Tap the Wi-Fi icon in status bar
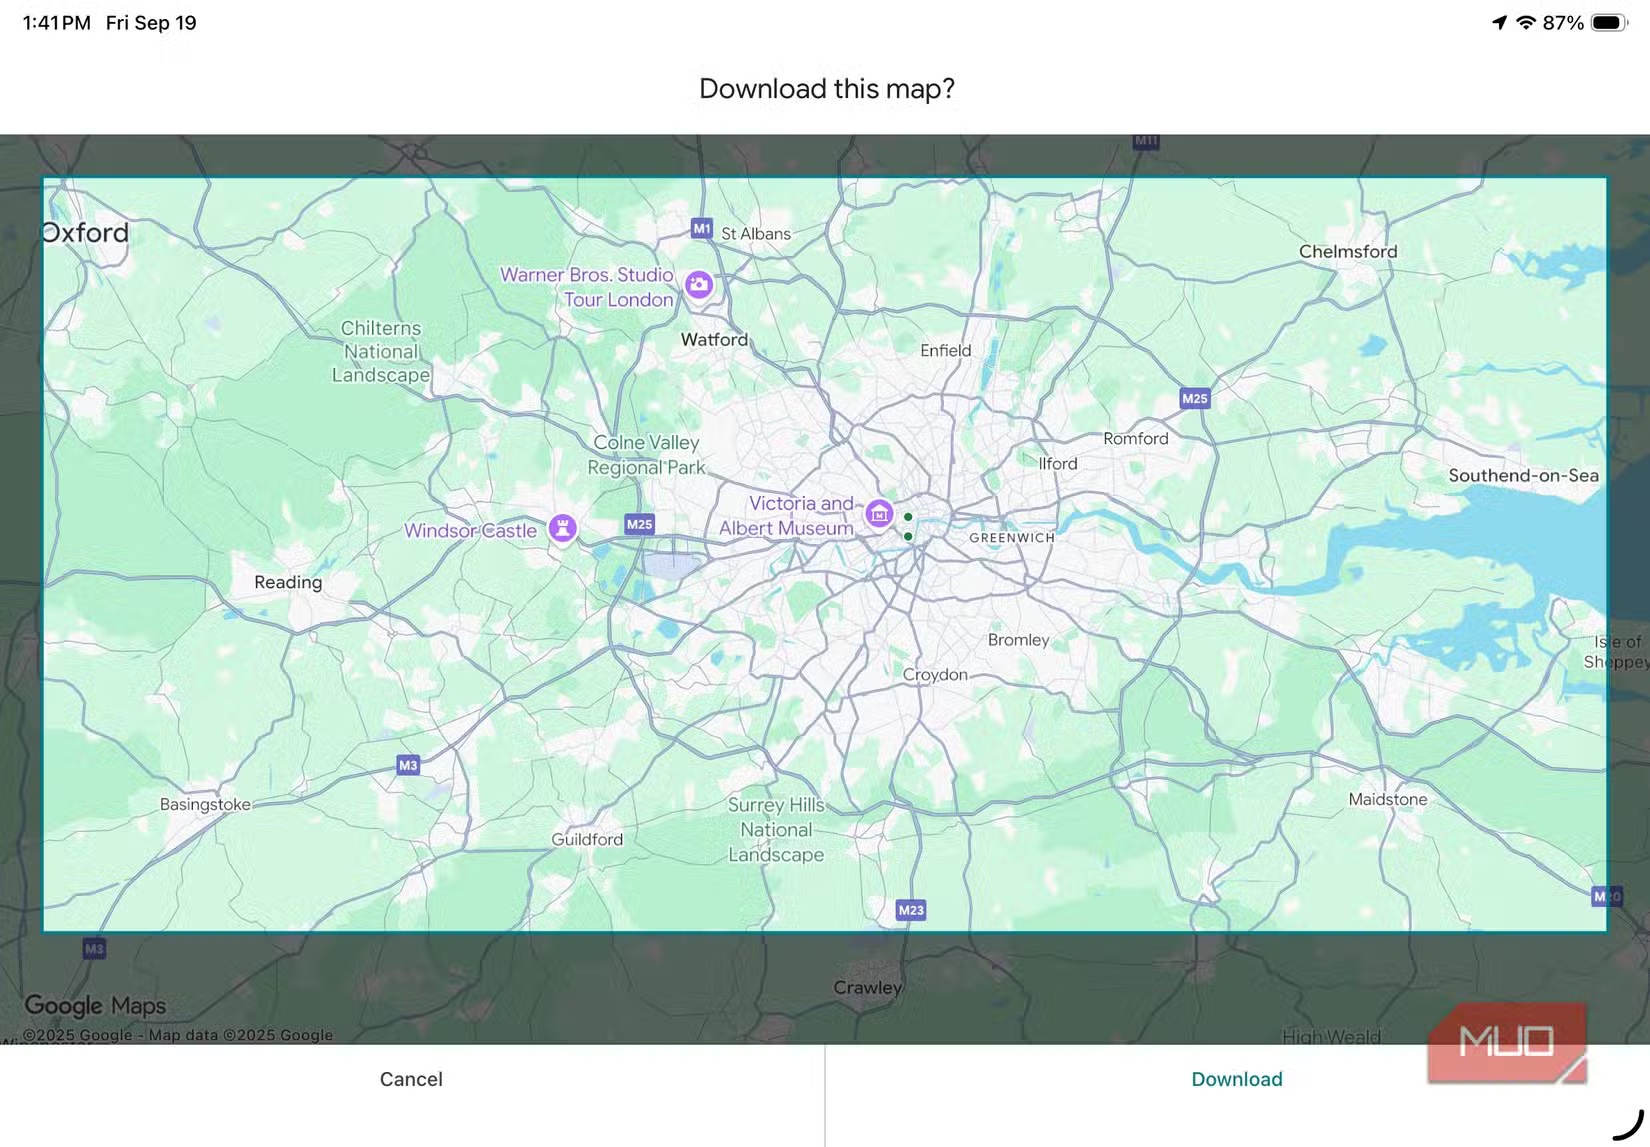Screen dimensions: 1650x1147 click(1526, 23)
